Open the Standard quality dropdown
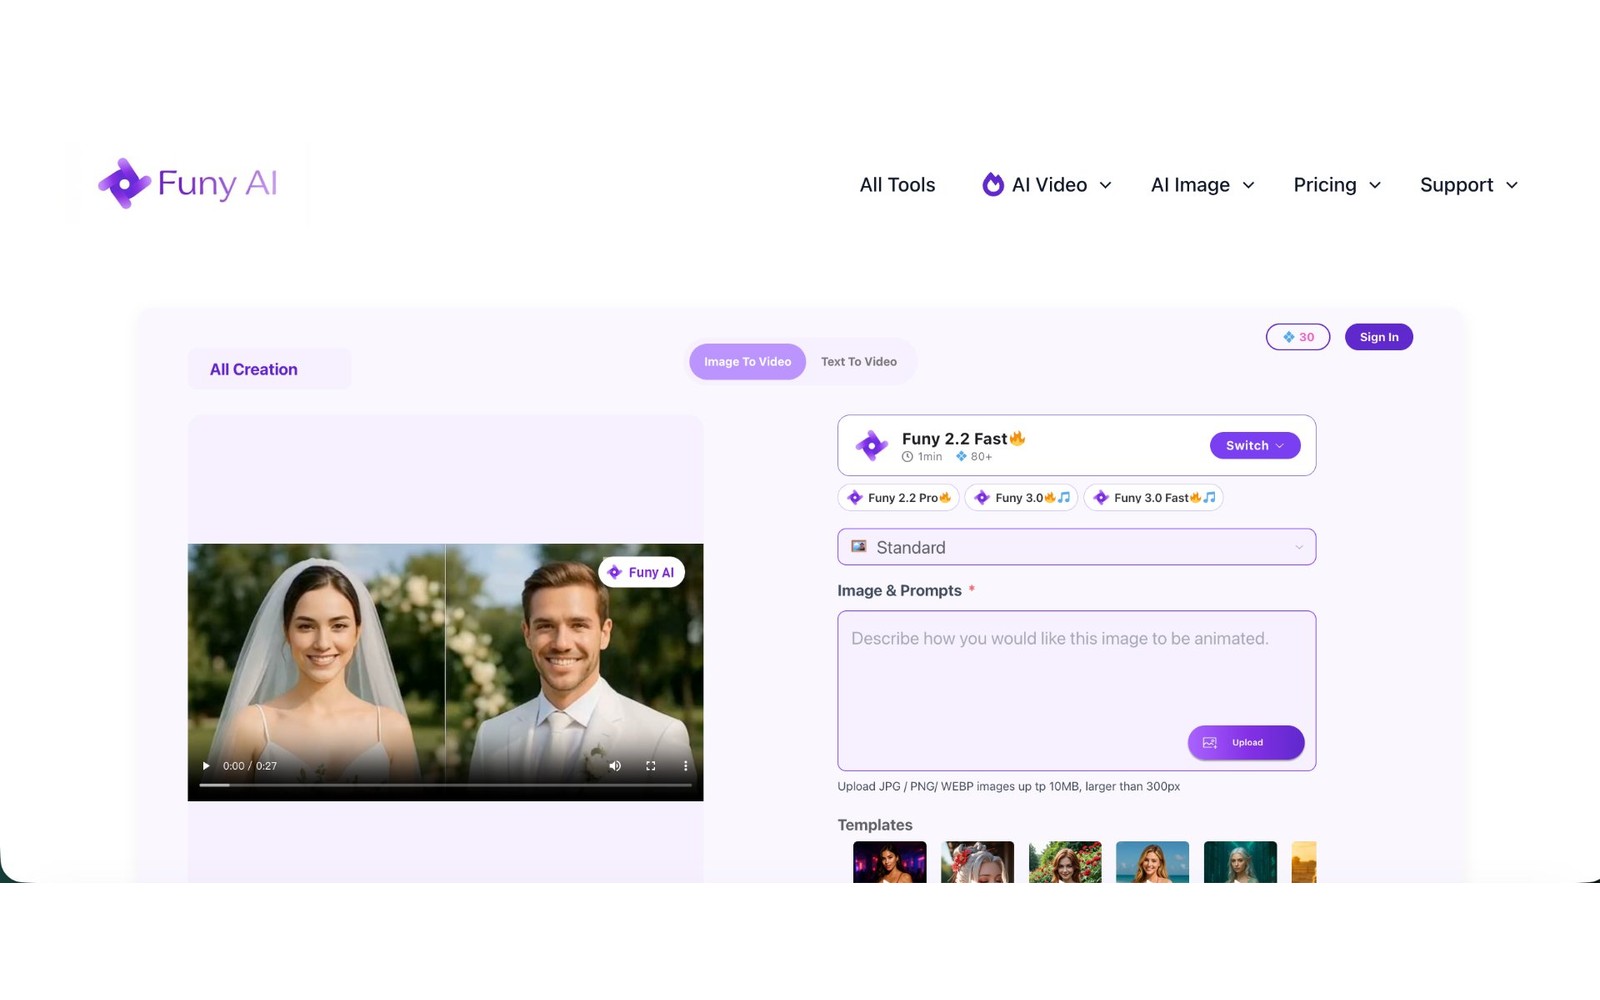 tap(1077, 547)
